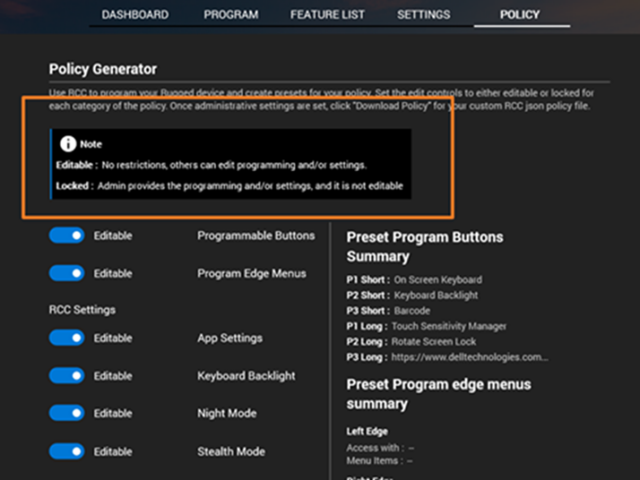Image resolution: width=640 pixels, height=480 pixels.
Task: Toggle the Stealth Mode editable switch
Action: (66, 451)
